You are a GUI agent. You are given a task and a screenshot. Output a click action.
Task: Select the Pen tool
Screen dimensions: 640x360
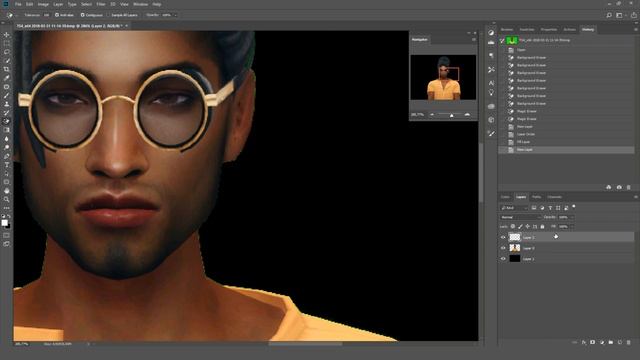tap(7, 156)
